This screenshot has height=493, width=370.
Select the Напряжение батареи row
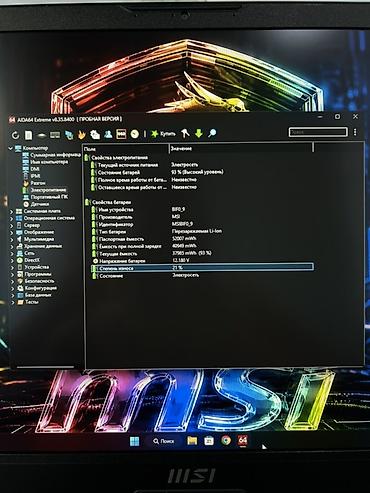[201, 261]
